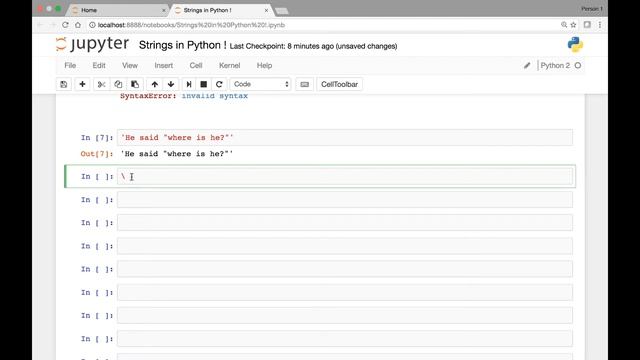Open the cell type Code dropdown
Viewport: 640px width, 360px height.
[260, 84]
